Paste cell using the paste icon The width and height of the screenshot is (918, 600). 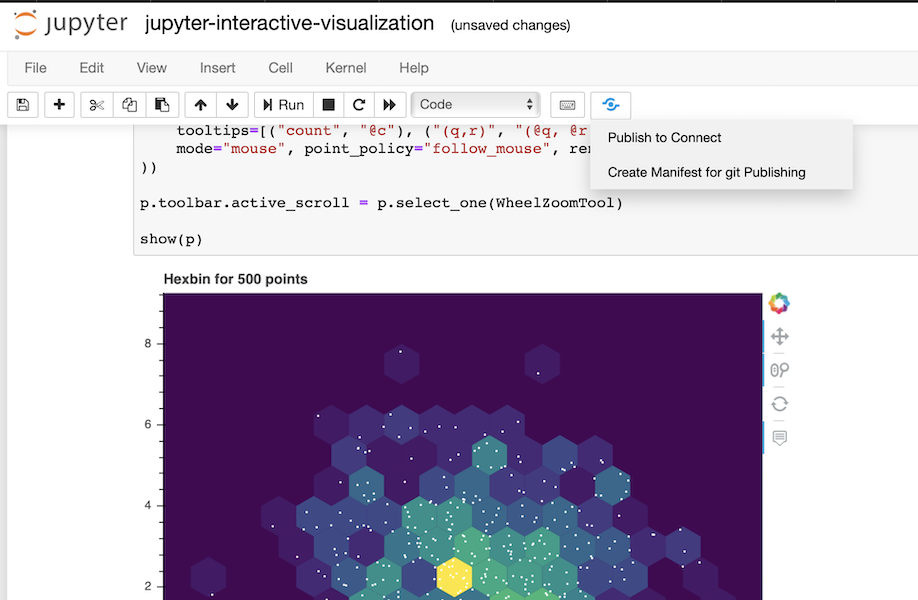[x=160, y=104]
